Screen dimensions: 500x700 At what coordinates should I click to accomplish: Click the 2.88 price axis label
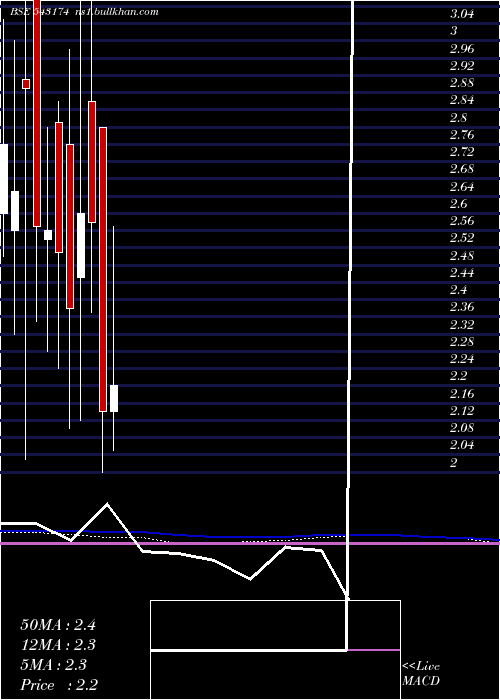point(462,83)
